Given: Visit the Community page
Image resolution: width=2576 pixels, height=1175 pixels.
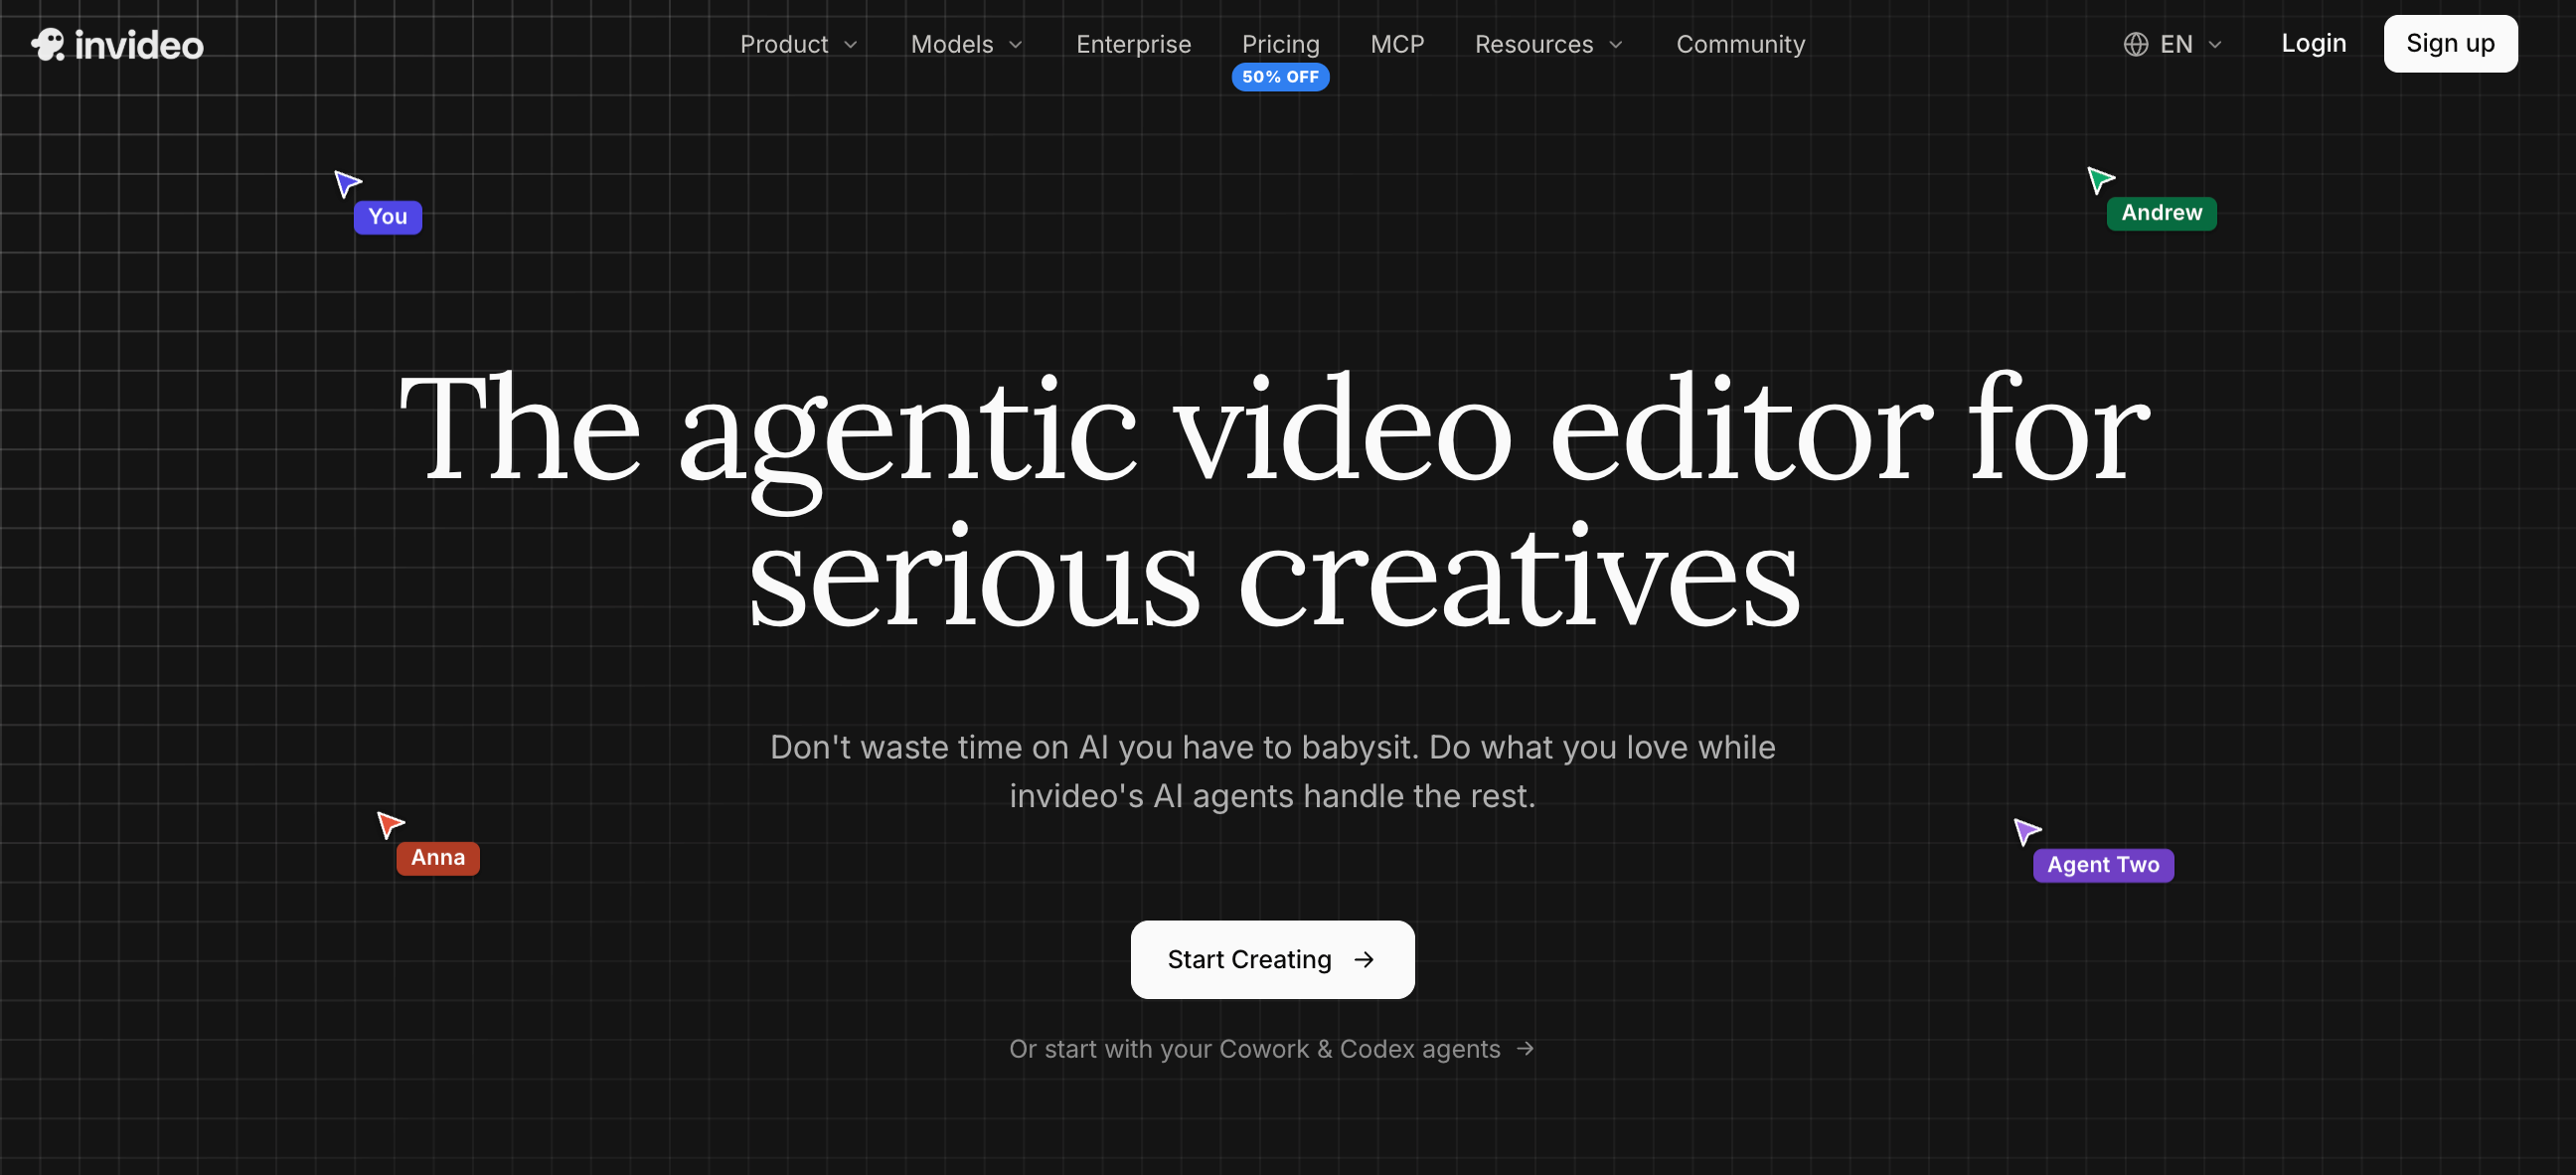Looking at the screenshot, I should [1741, 44].
